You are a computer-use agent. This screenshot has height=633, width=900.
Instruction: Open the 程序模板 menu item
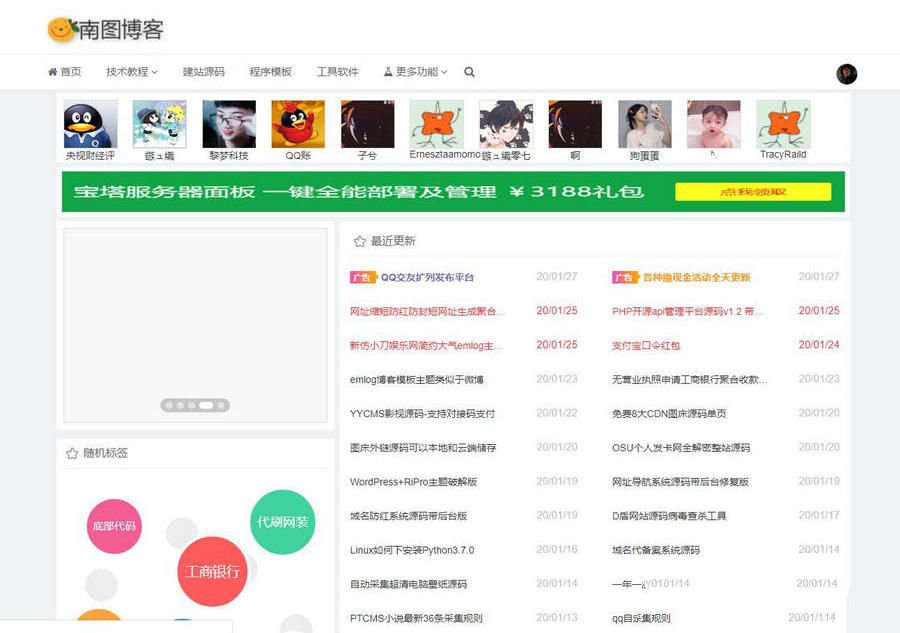[270, 72]
